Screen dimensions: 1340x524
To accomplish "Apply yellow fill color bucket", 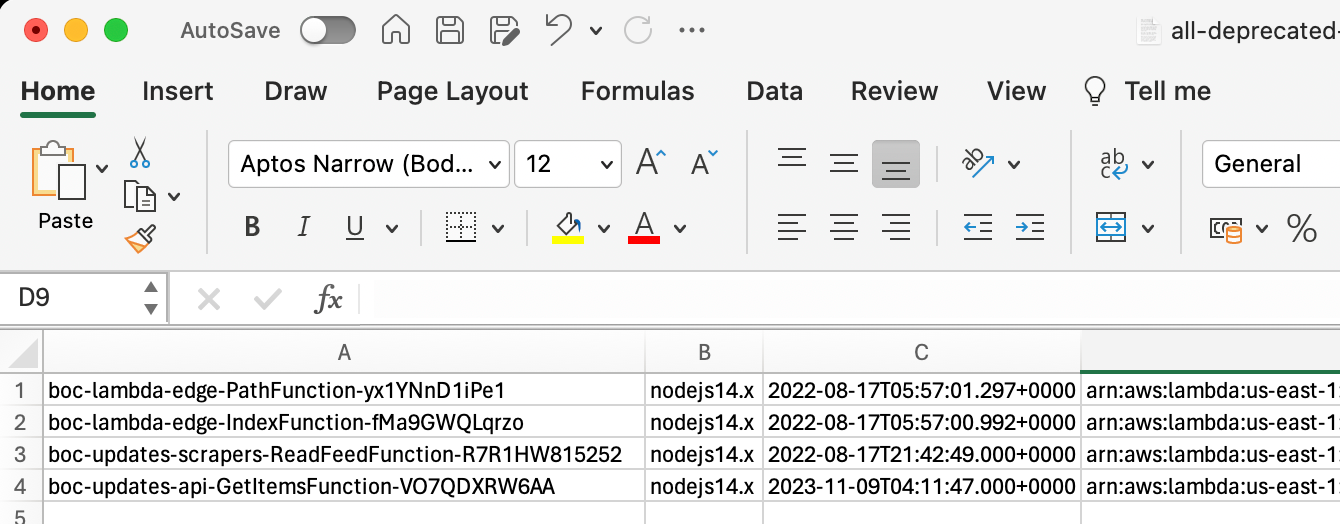I will point(568,227).
